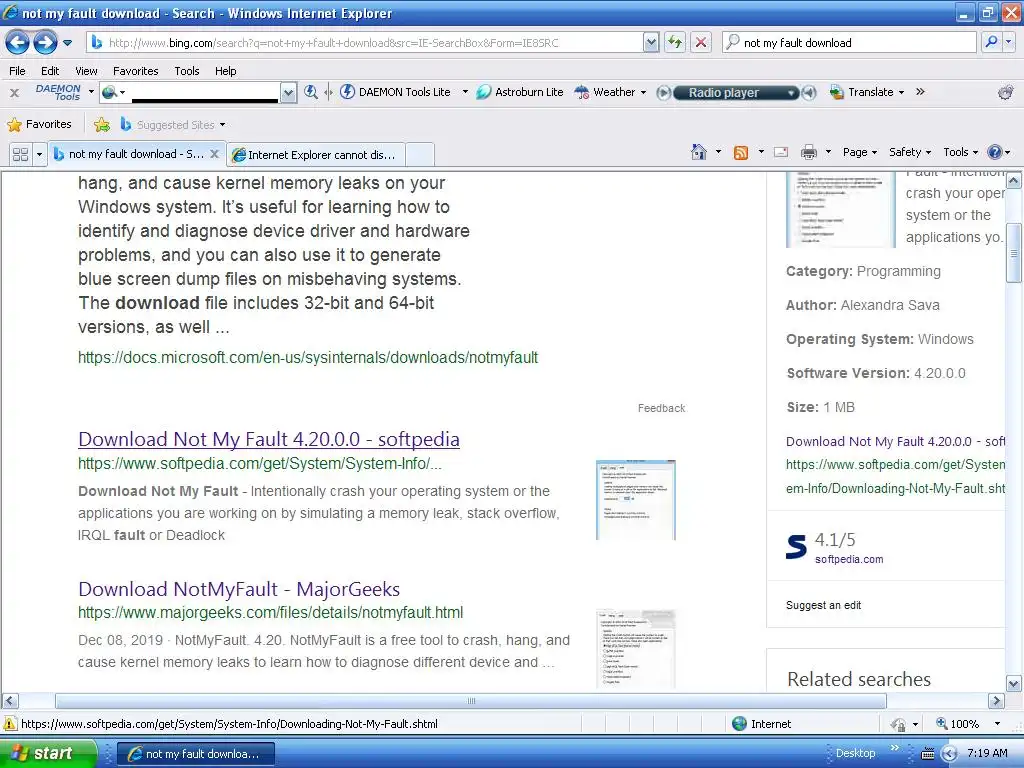
Task: Open the tab list dropdown arrow
Action: pyautogui.click(x=39, y=154)
